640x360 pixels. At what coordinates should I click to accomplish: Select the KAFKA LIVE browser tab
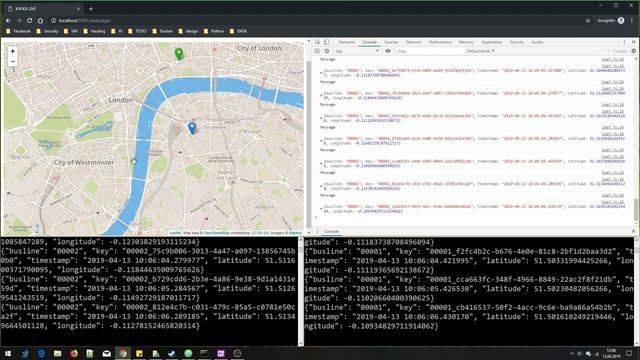click(42, 9)
